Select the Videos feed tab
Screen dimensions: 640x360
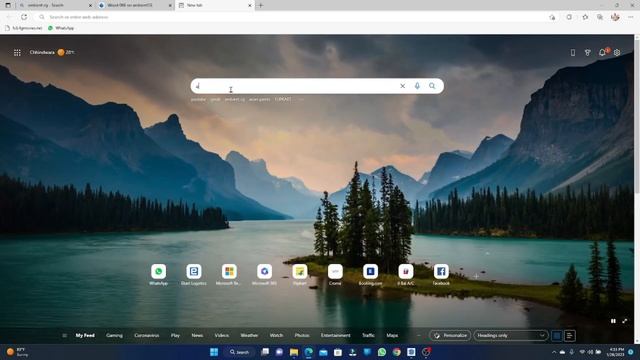tap(222, 336)
